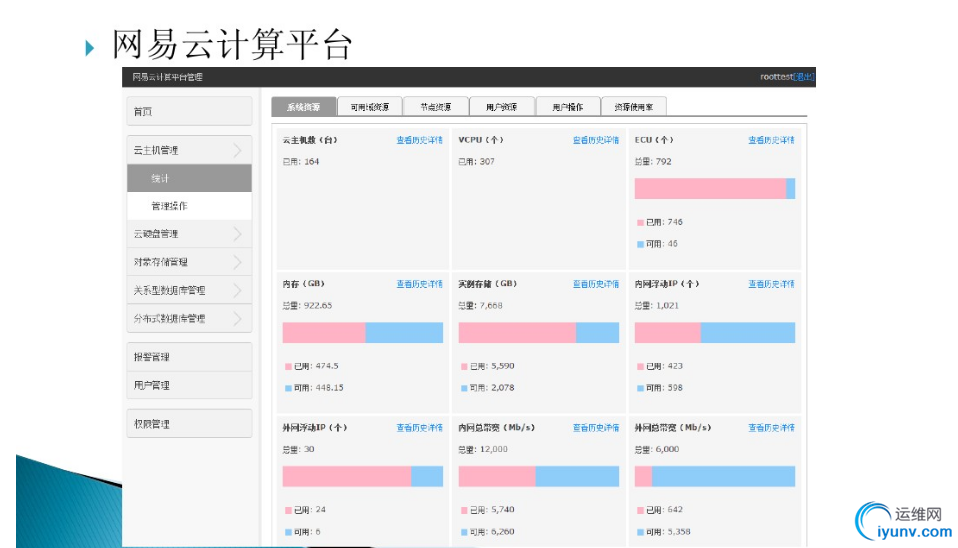
Task: Switch to the 可用域资源 tab
Action: point(370,107)
